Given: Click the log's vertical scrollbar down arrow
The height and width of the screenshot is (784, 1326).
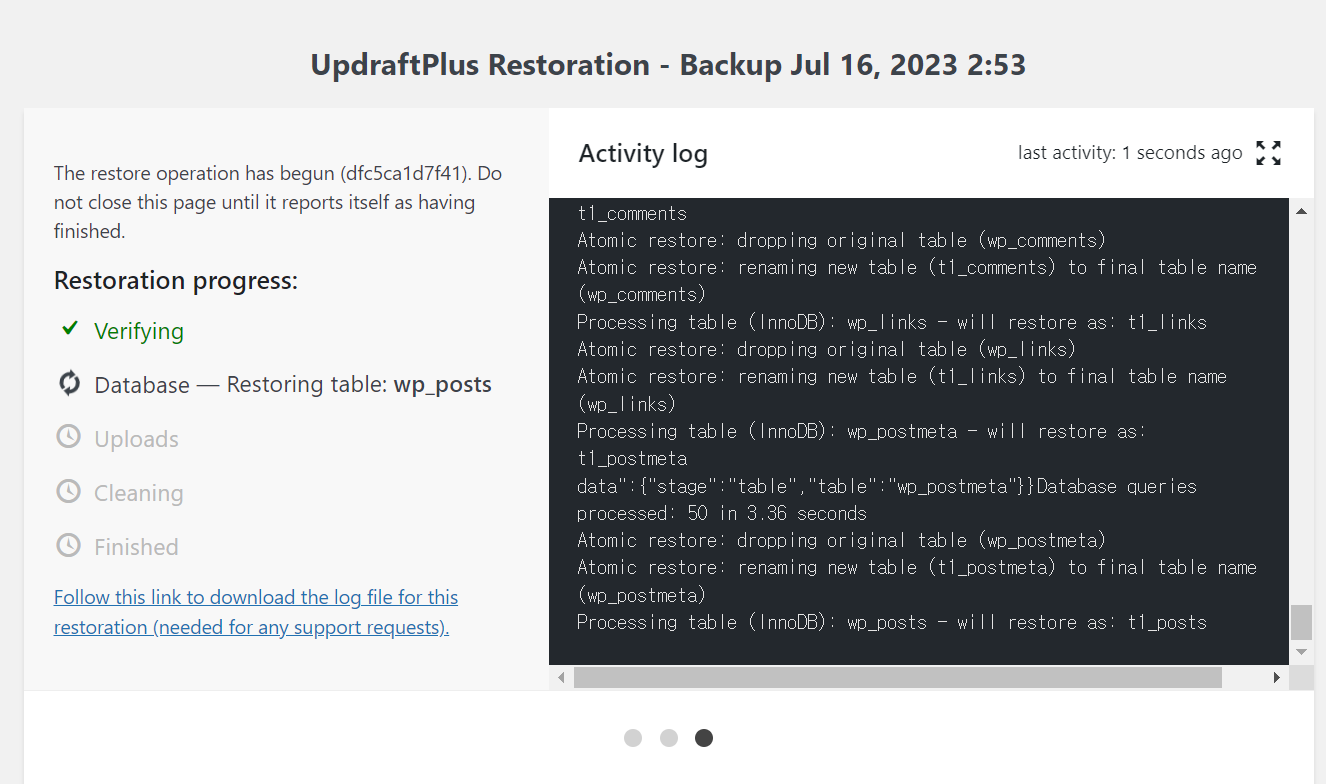Looking at the screenshot, I should tap(1301, 652).
